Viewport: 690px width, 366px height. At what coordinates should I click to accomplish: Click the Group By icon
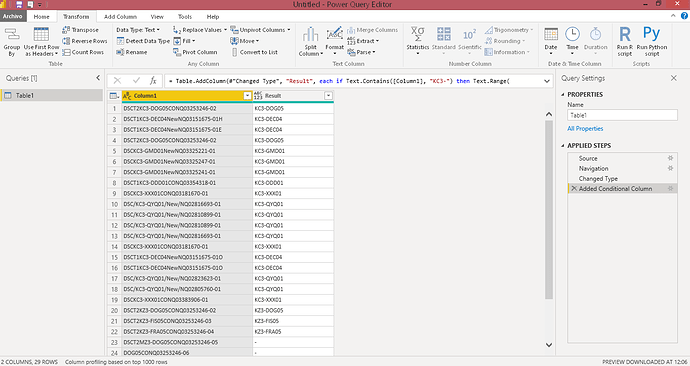[x=11, y=35]
